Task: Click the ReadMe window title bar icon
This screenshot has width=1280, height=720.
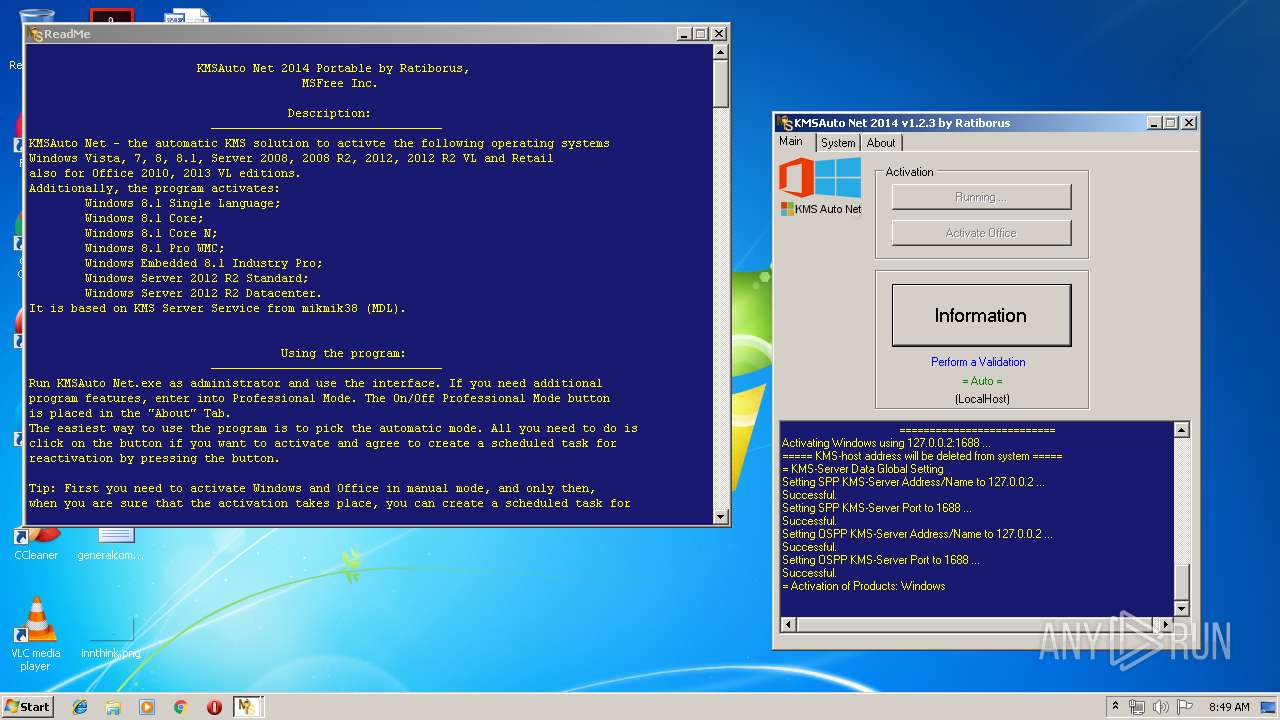Action: (x=36, y=34)
